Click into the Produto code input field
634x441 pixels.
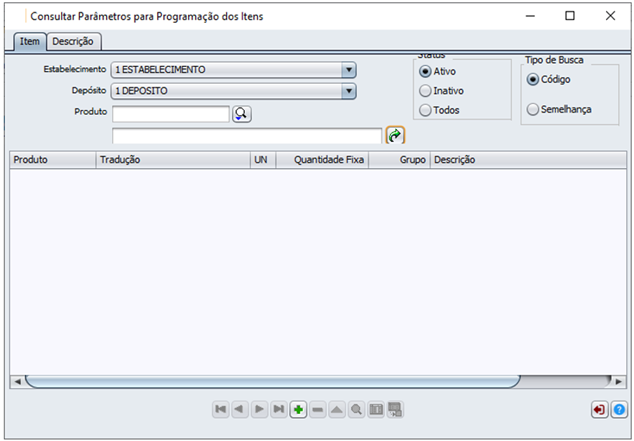[171, 114]
